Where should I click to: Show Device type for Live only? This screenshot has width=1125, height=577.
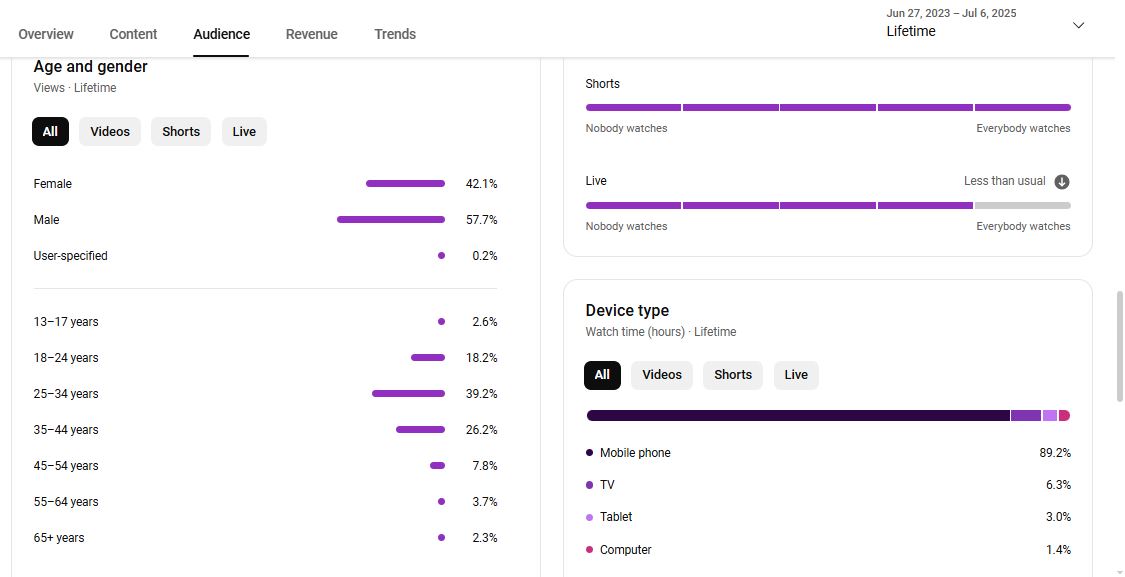796,375
